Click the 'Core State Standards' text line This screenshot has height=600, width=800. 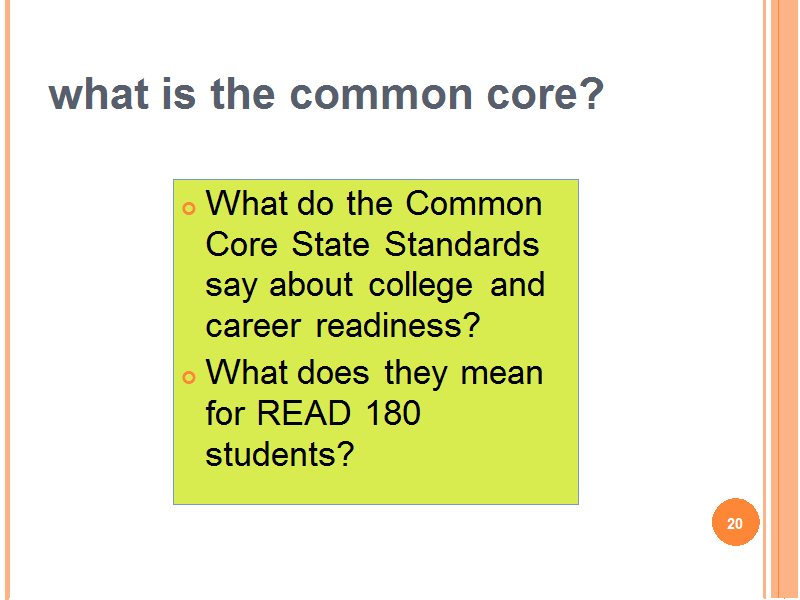tap(372, 244)
